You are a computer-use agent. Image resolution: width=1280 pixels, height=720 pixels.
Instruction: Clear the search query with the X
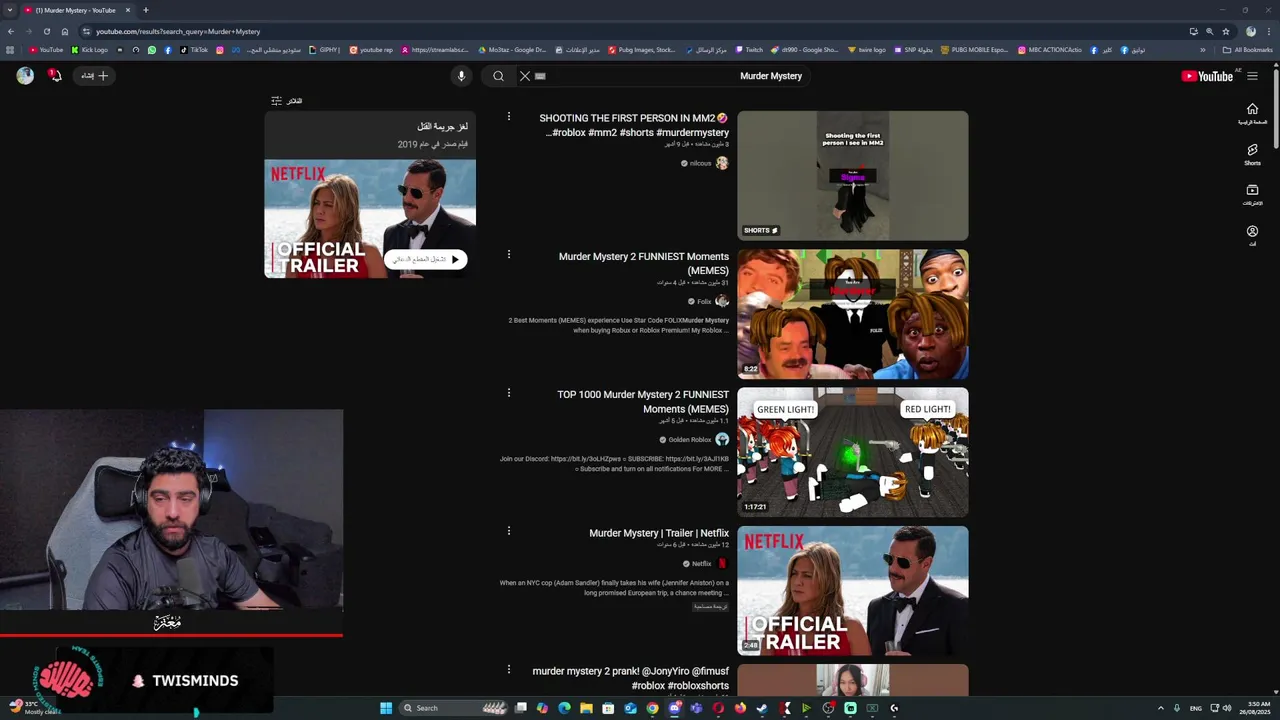(524, 76)
